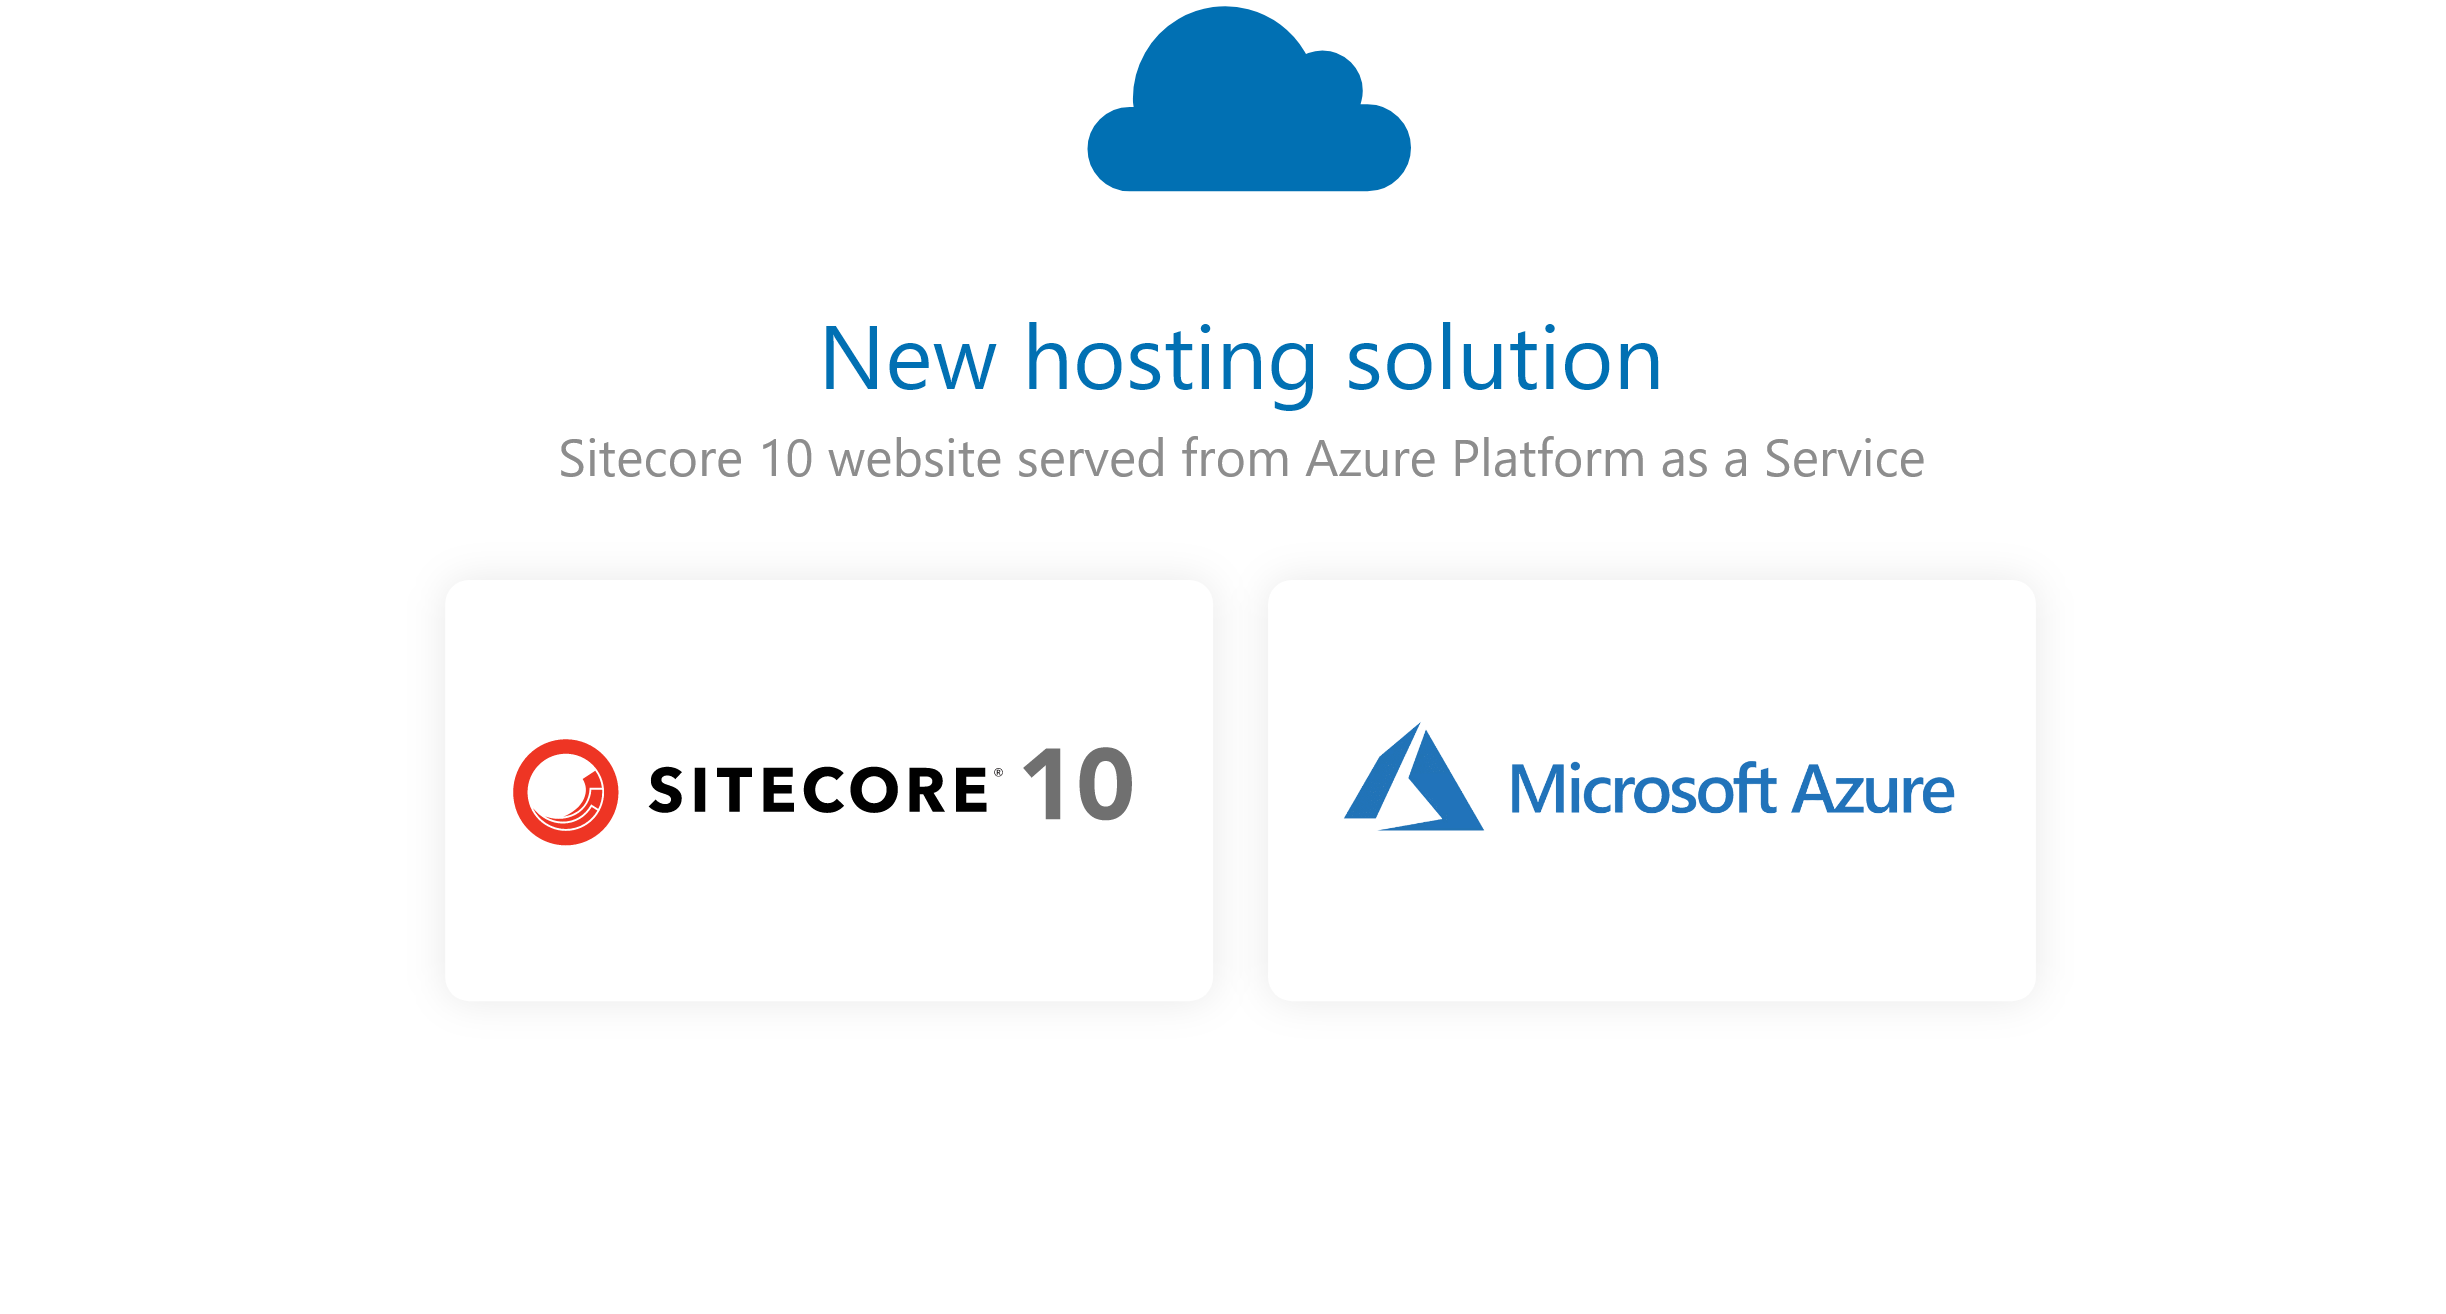Click the blue cloud icon
Viewport: 2446px width, 1314px height.
click(x=1249, y=98)
